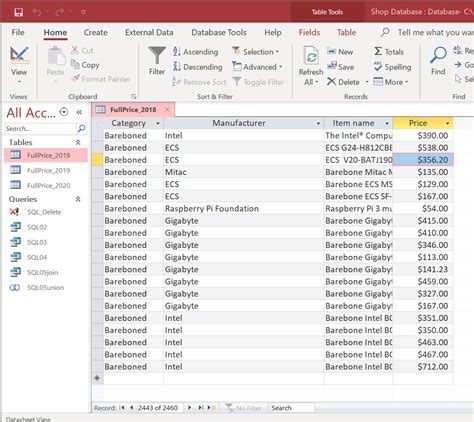Click the Paste clipboard icon
The width and height of the screenshot is (474, 422).
point(56,56)
